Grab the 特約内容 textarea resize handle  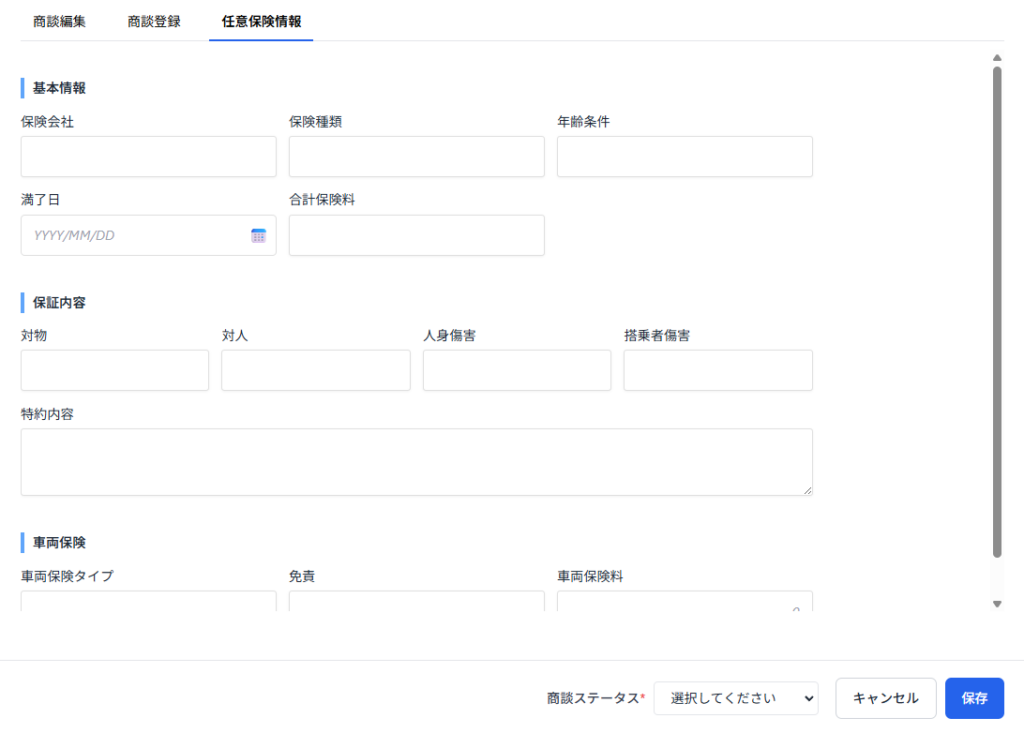[x=807, y=490]
